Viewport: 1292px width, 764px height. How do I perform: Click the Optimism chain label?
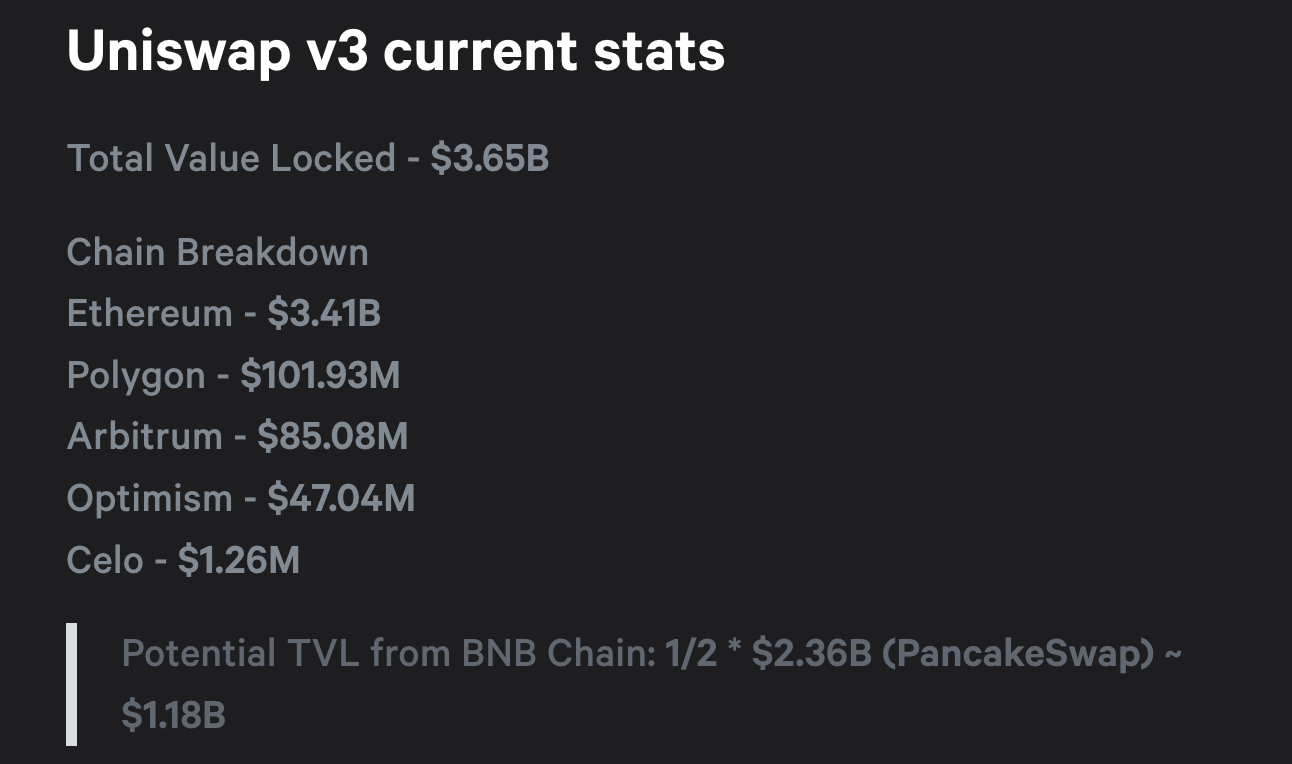(x=150, y=498)
